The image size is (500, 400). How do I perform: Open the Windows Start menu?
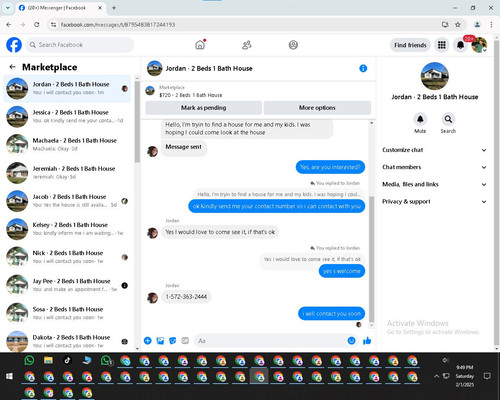point(9,376)
